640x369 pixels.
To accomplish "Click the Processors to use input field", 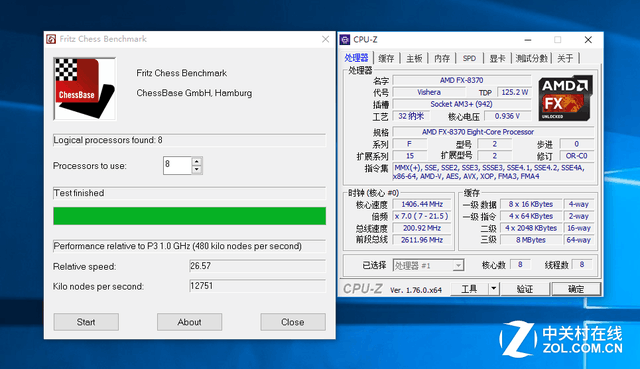I will click(177, 165).
